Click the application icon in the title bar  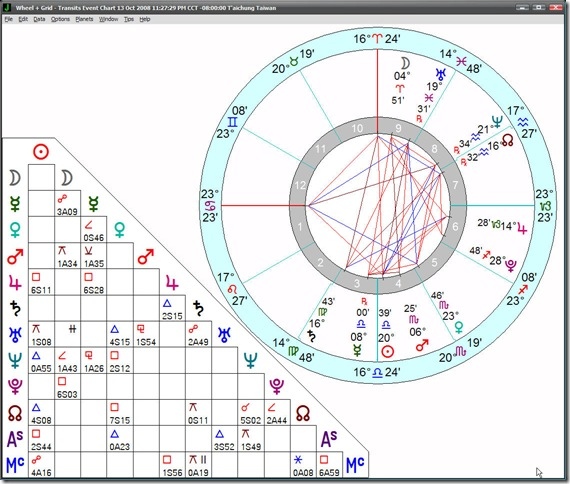pos(7,7)
